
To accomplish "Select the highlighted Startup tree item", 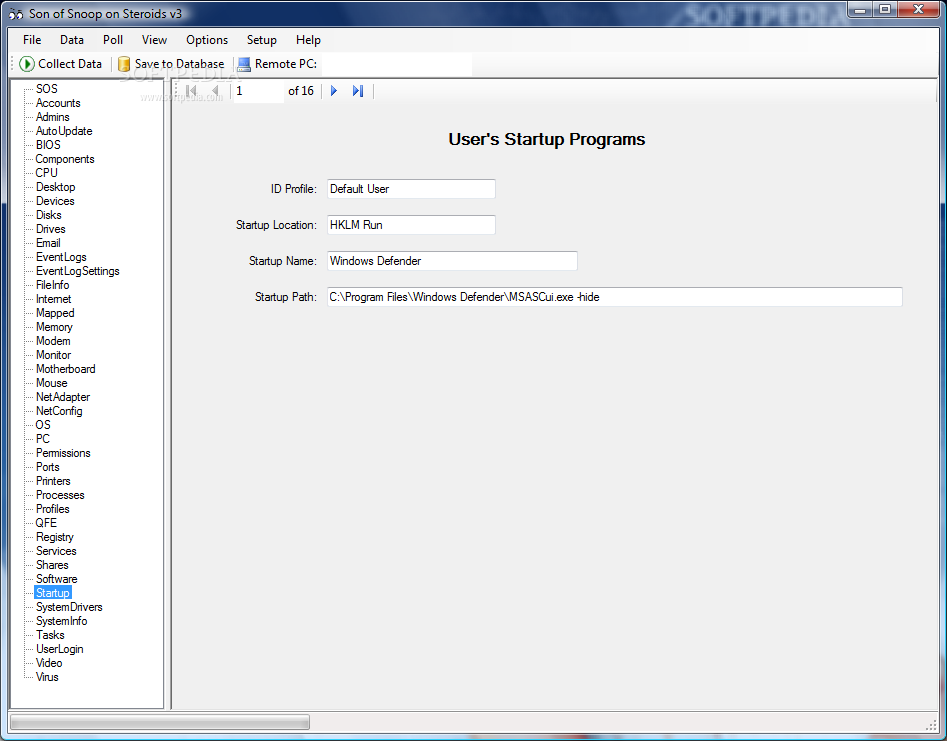I will 53,593.
